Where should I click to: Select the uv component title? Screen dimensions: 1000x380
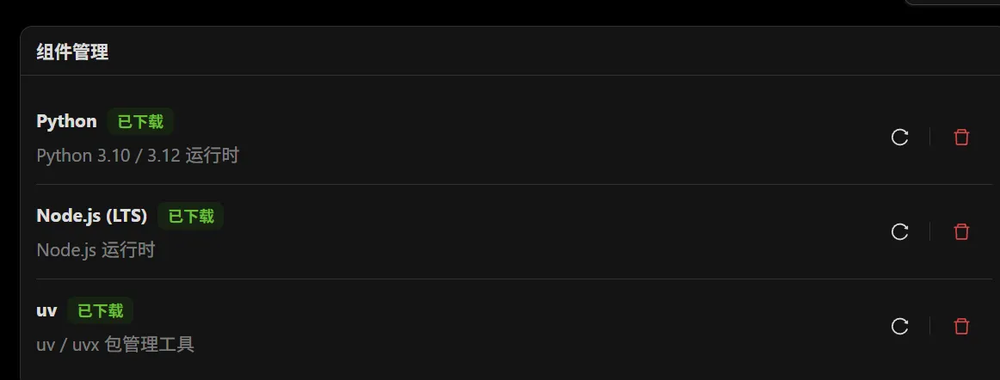pyautogui.click(x=47, y=311)
